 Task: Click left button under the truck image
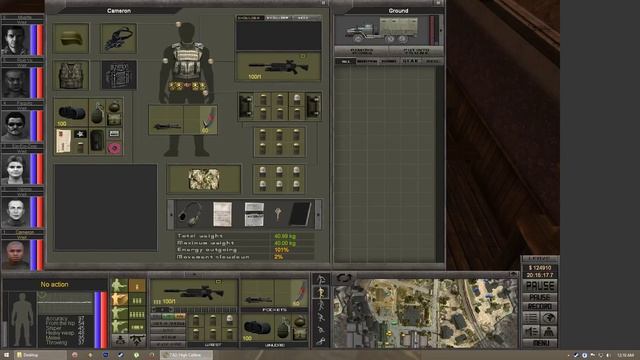coord(362,51)
